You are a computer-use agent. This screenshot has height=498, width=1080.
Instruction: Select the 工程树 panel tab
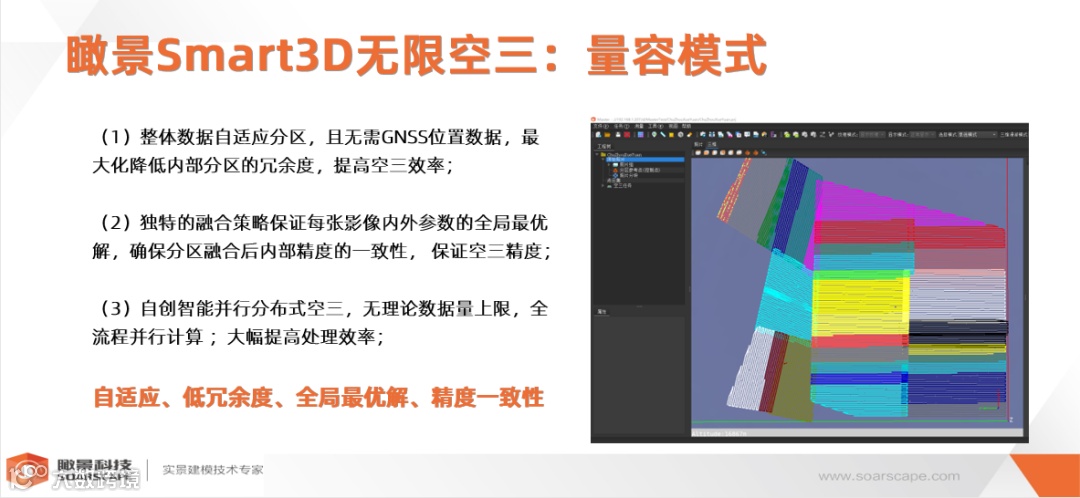604,147
